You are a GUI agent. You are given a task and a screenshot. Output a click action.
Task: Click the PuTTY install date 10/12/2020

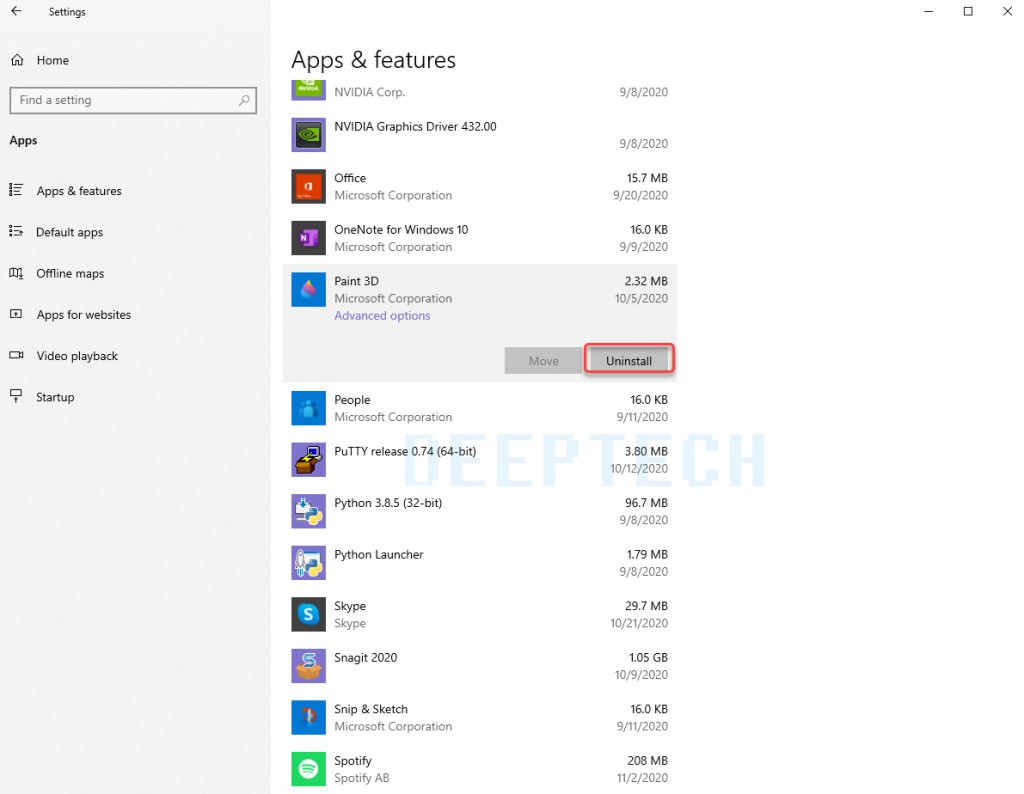639,468
